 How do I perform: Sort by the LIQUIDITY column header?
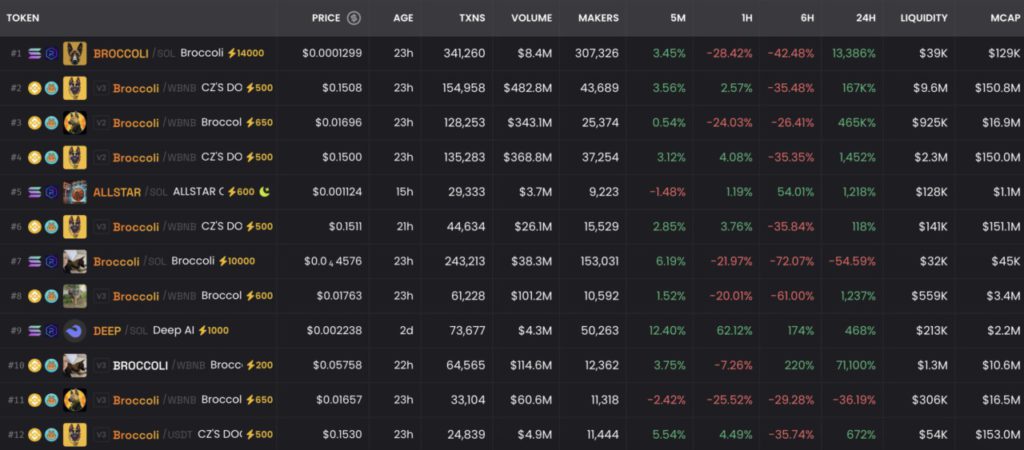click(x=924, y=18)
